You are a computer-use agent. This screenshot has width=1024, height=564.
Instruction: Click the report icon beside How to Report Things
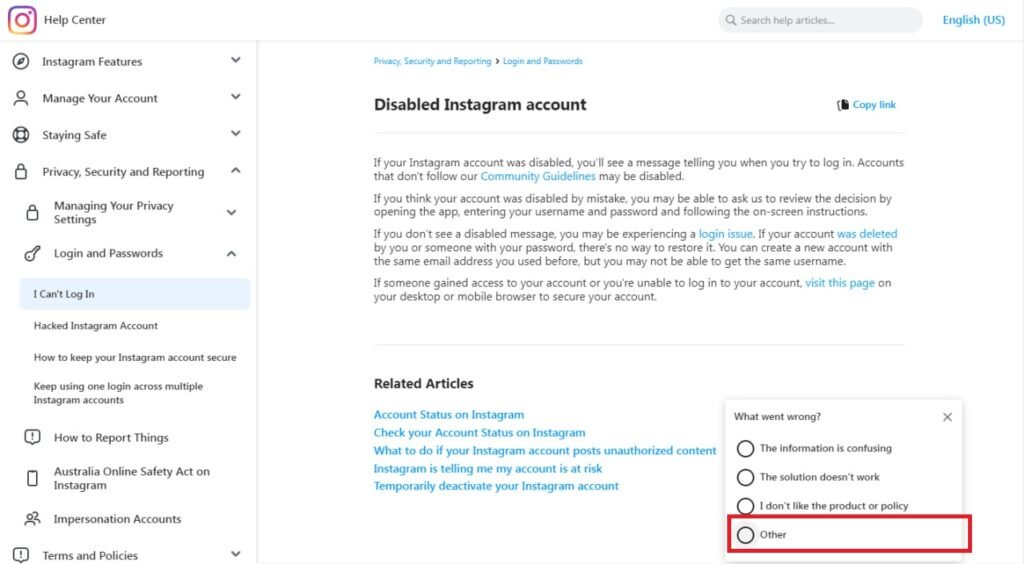click(x=33, y=437)
